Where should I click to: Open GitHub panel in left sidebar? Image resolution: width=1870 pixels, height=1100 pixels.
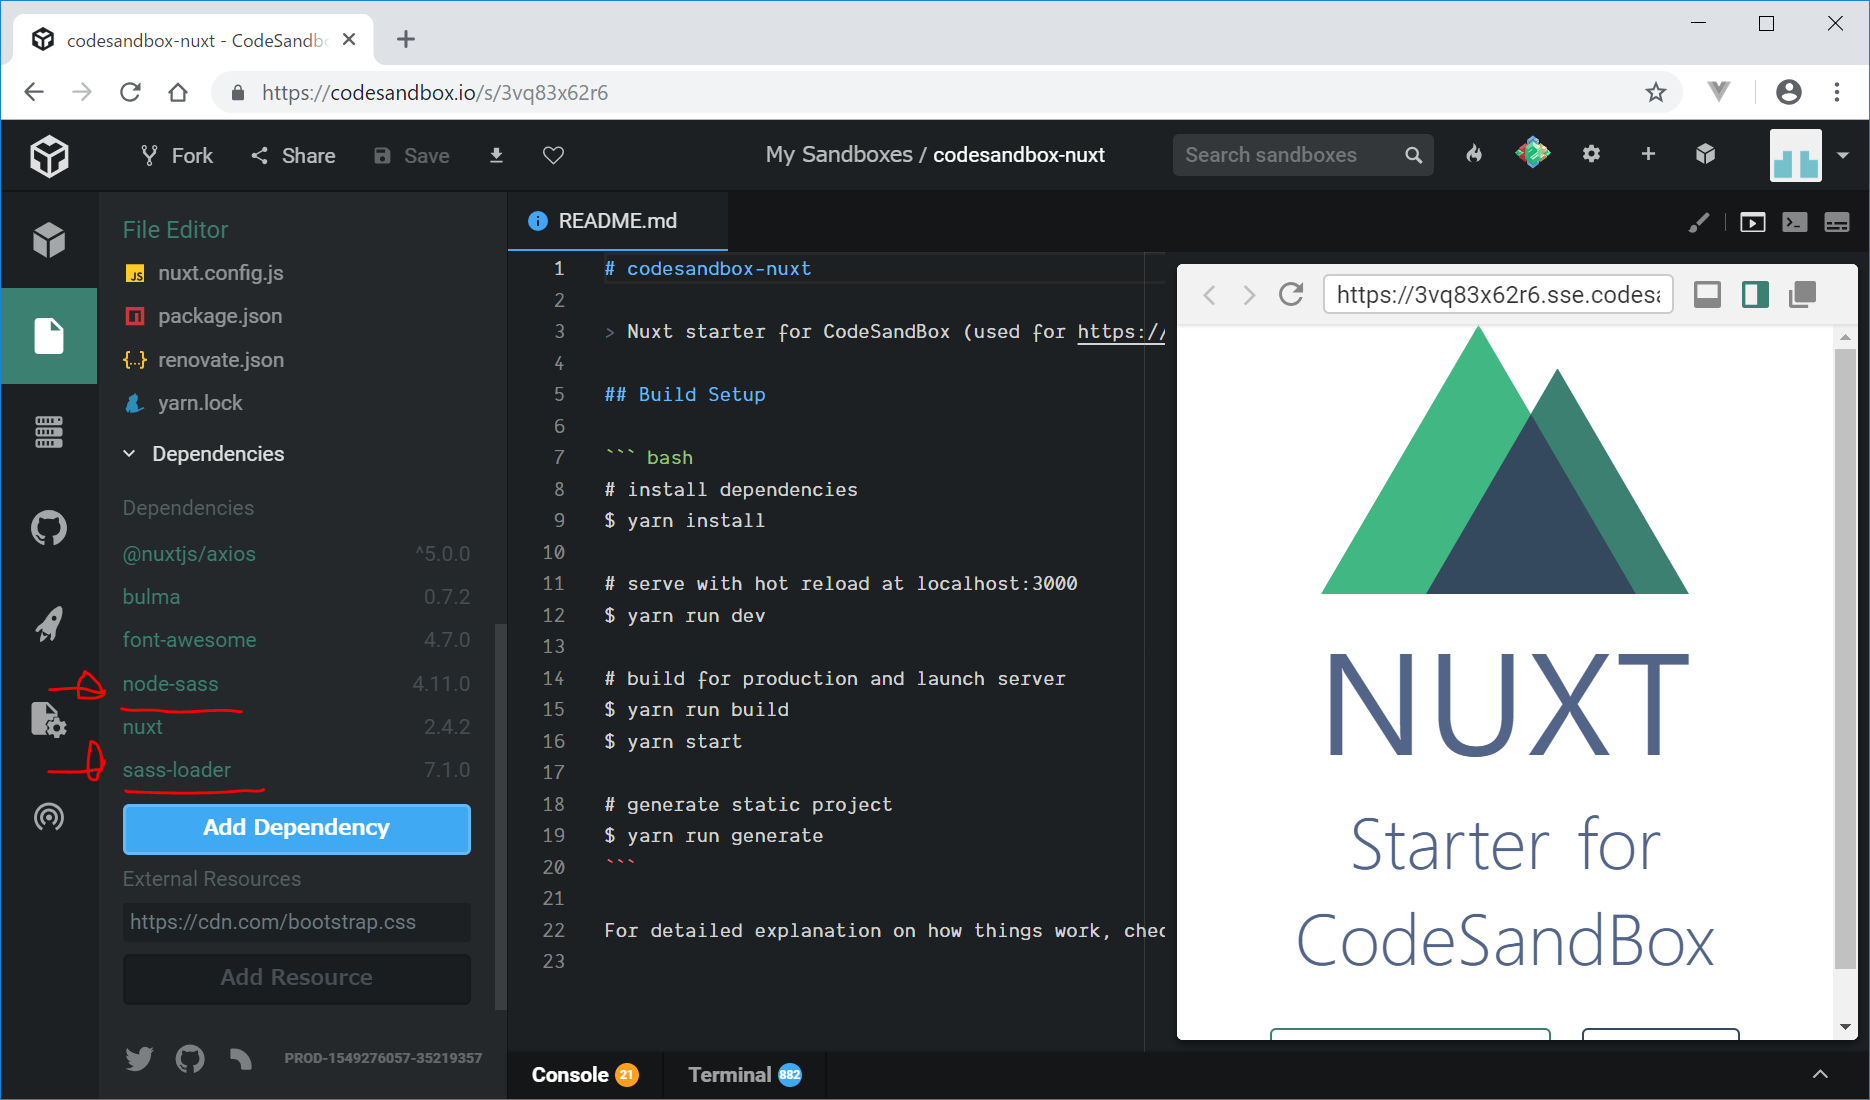(48, 528)
